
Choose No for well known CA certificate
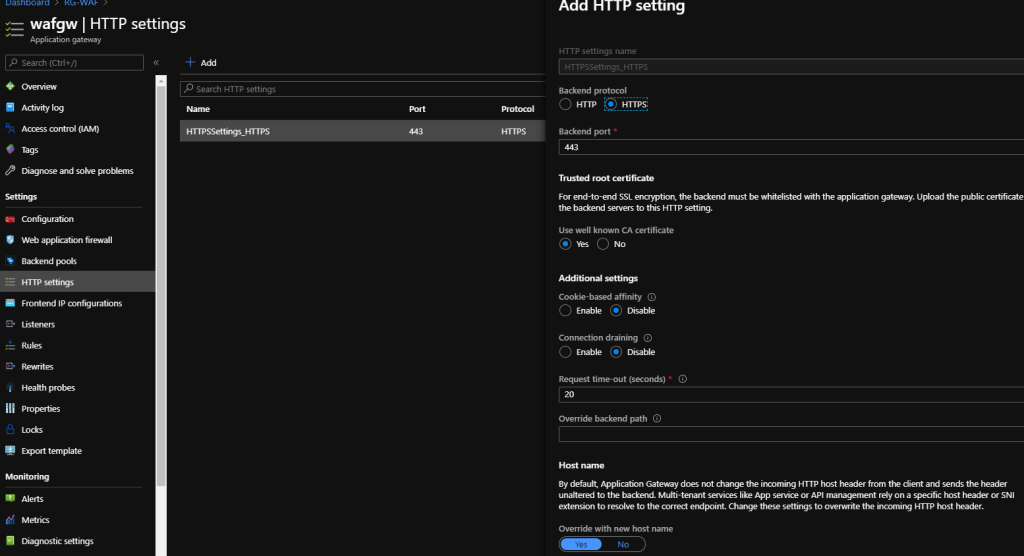click(x=603, y=244)
